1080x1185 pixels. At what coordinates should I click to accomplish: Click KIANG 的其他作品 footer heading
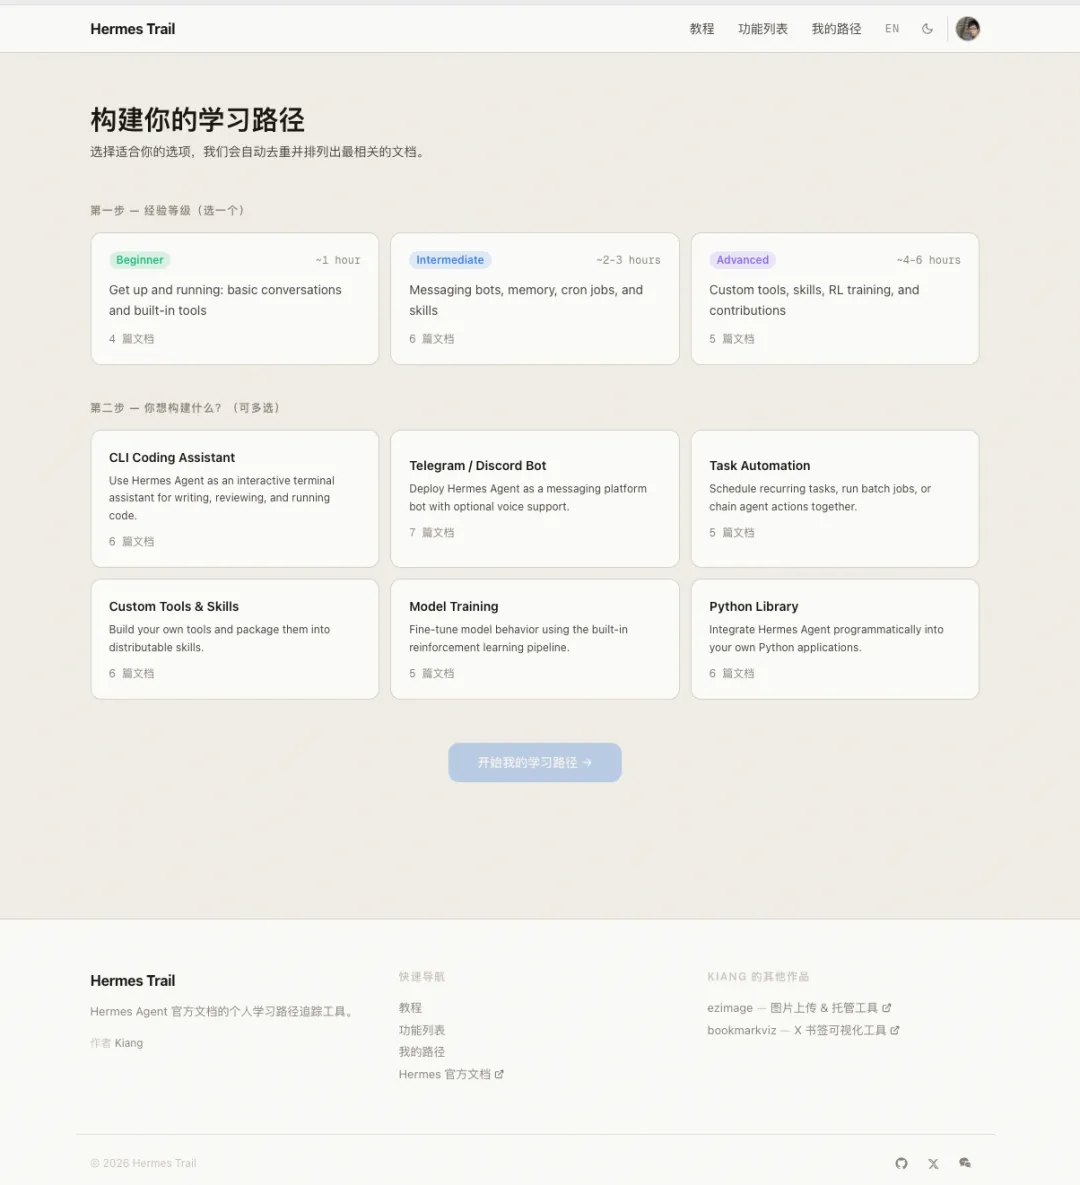coord(758,976)
